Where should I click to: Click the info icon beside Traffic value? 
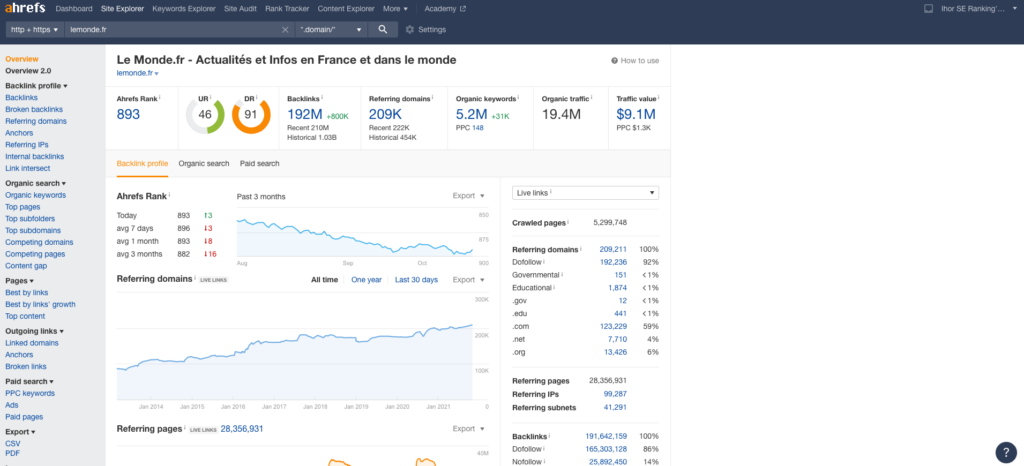658,97
